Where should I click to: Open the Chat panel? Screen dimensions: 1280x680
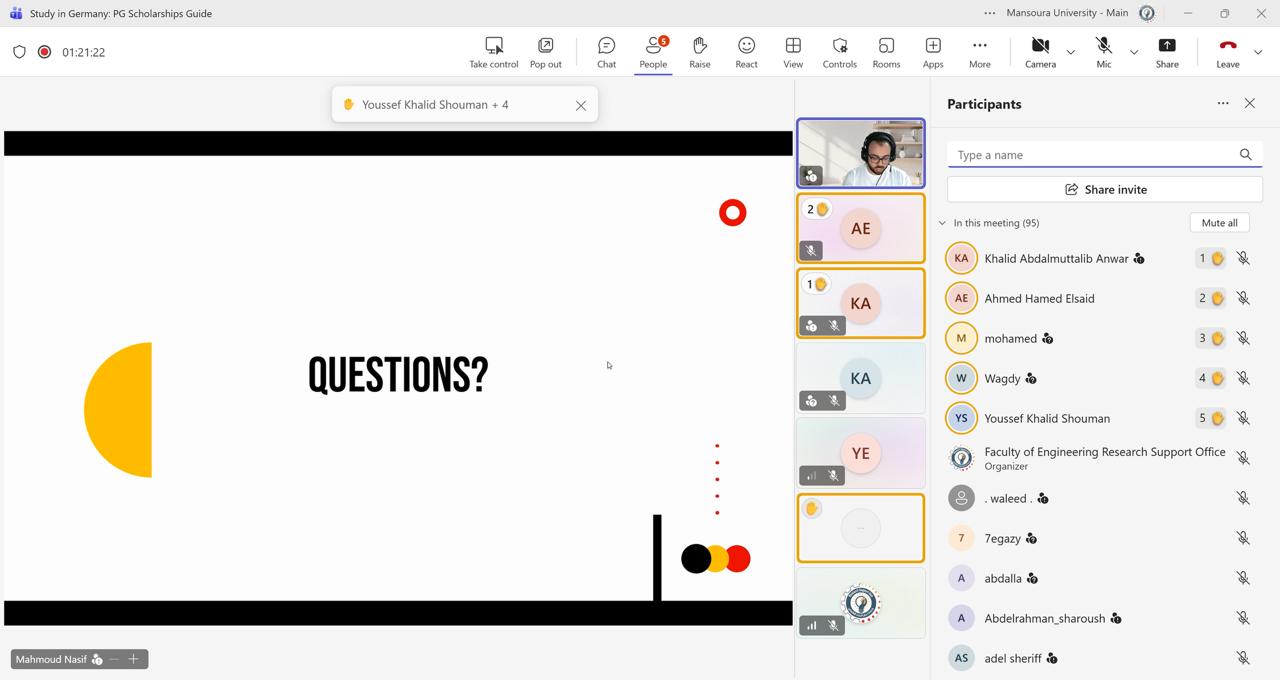coord(606,52)
